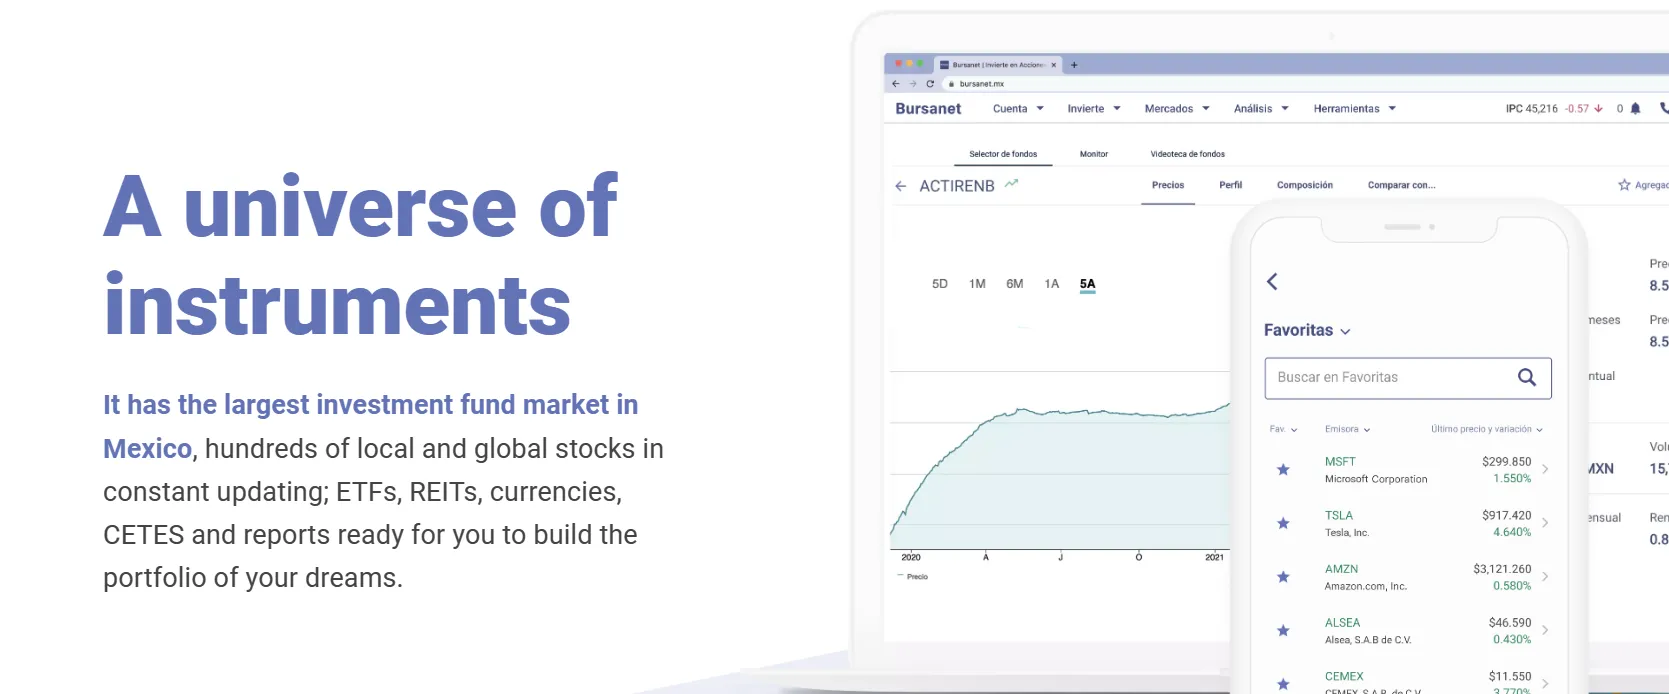Open the Mercados menu

(x=1177, y=109)
